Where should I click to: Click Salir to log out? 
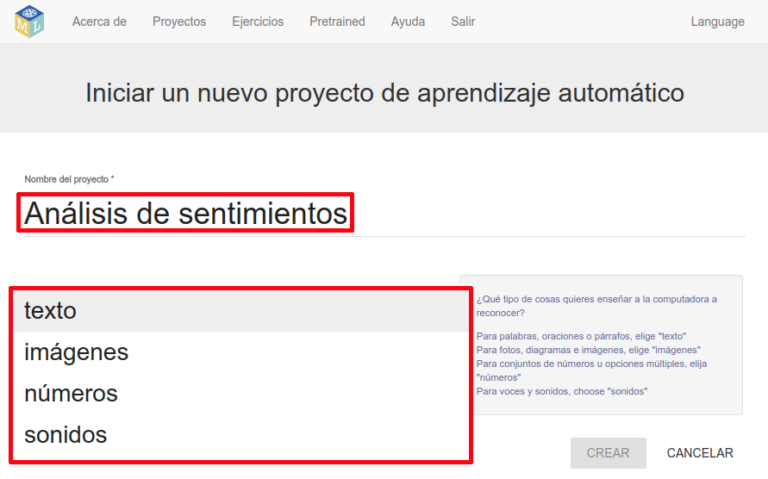click(x=463, y=22)
